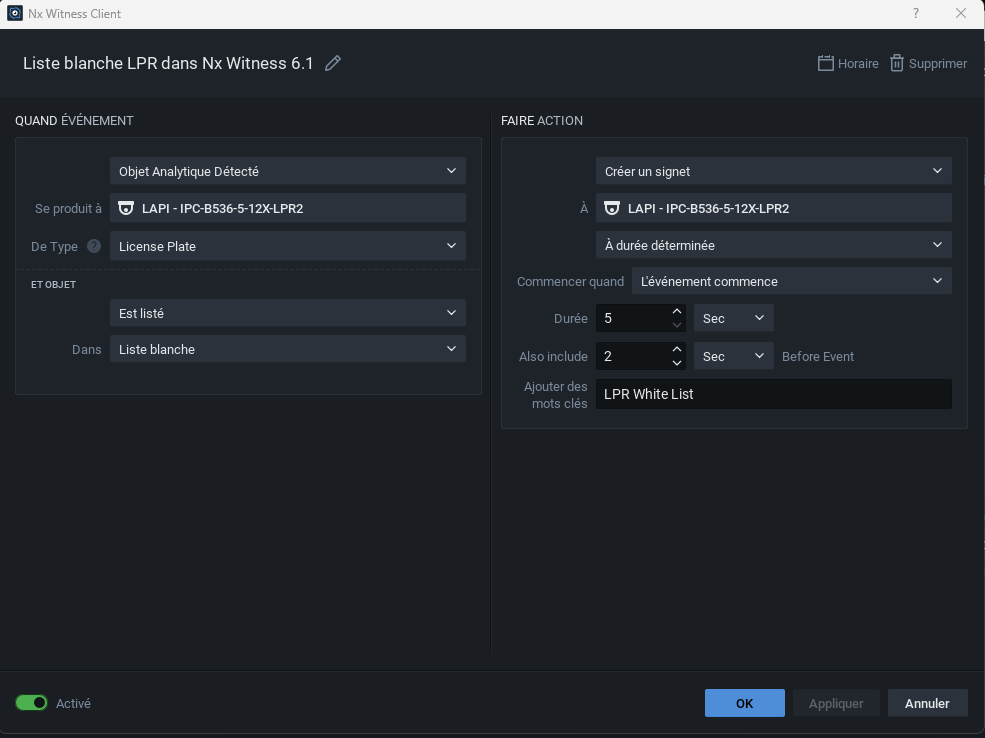The height and width of the screenshot is (738, 985).
Task: Click the camera icon in action À field
Action: coord(612,208)
